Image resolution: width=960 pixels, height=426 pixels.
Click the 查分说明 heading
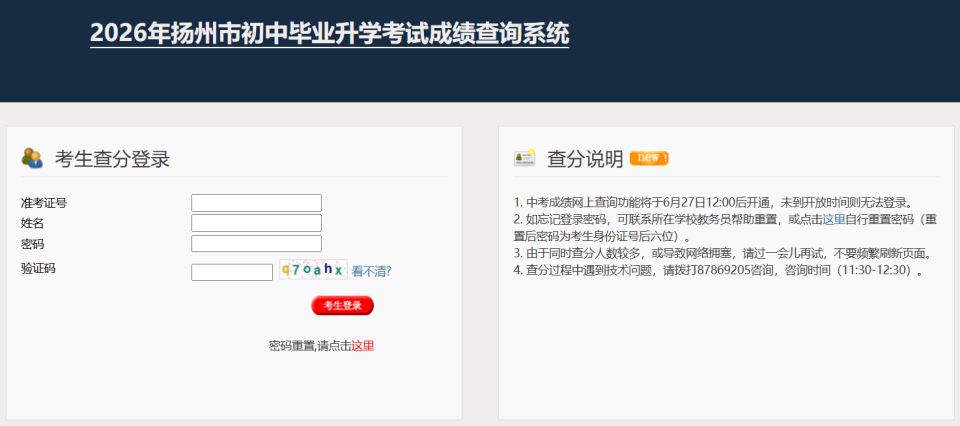585,159
